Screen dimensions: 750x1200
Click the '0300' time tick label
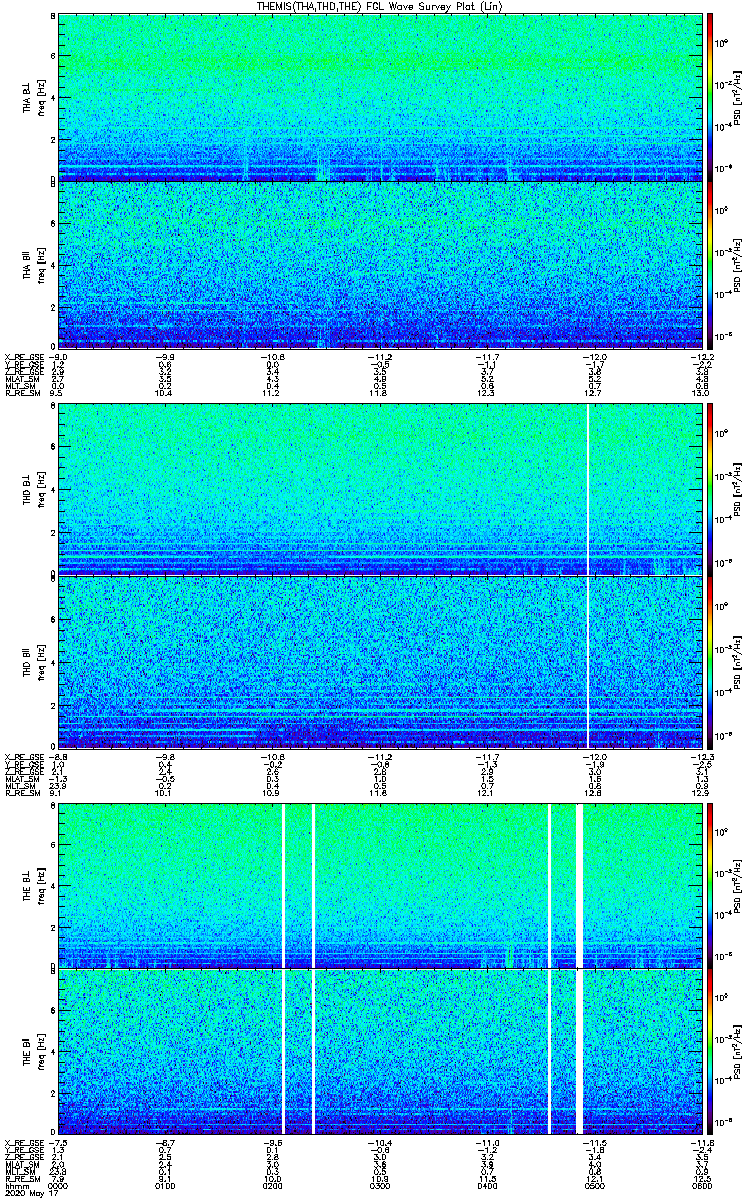coord(378,1184)
